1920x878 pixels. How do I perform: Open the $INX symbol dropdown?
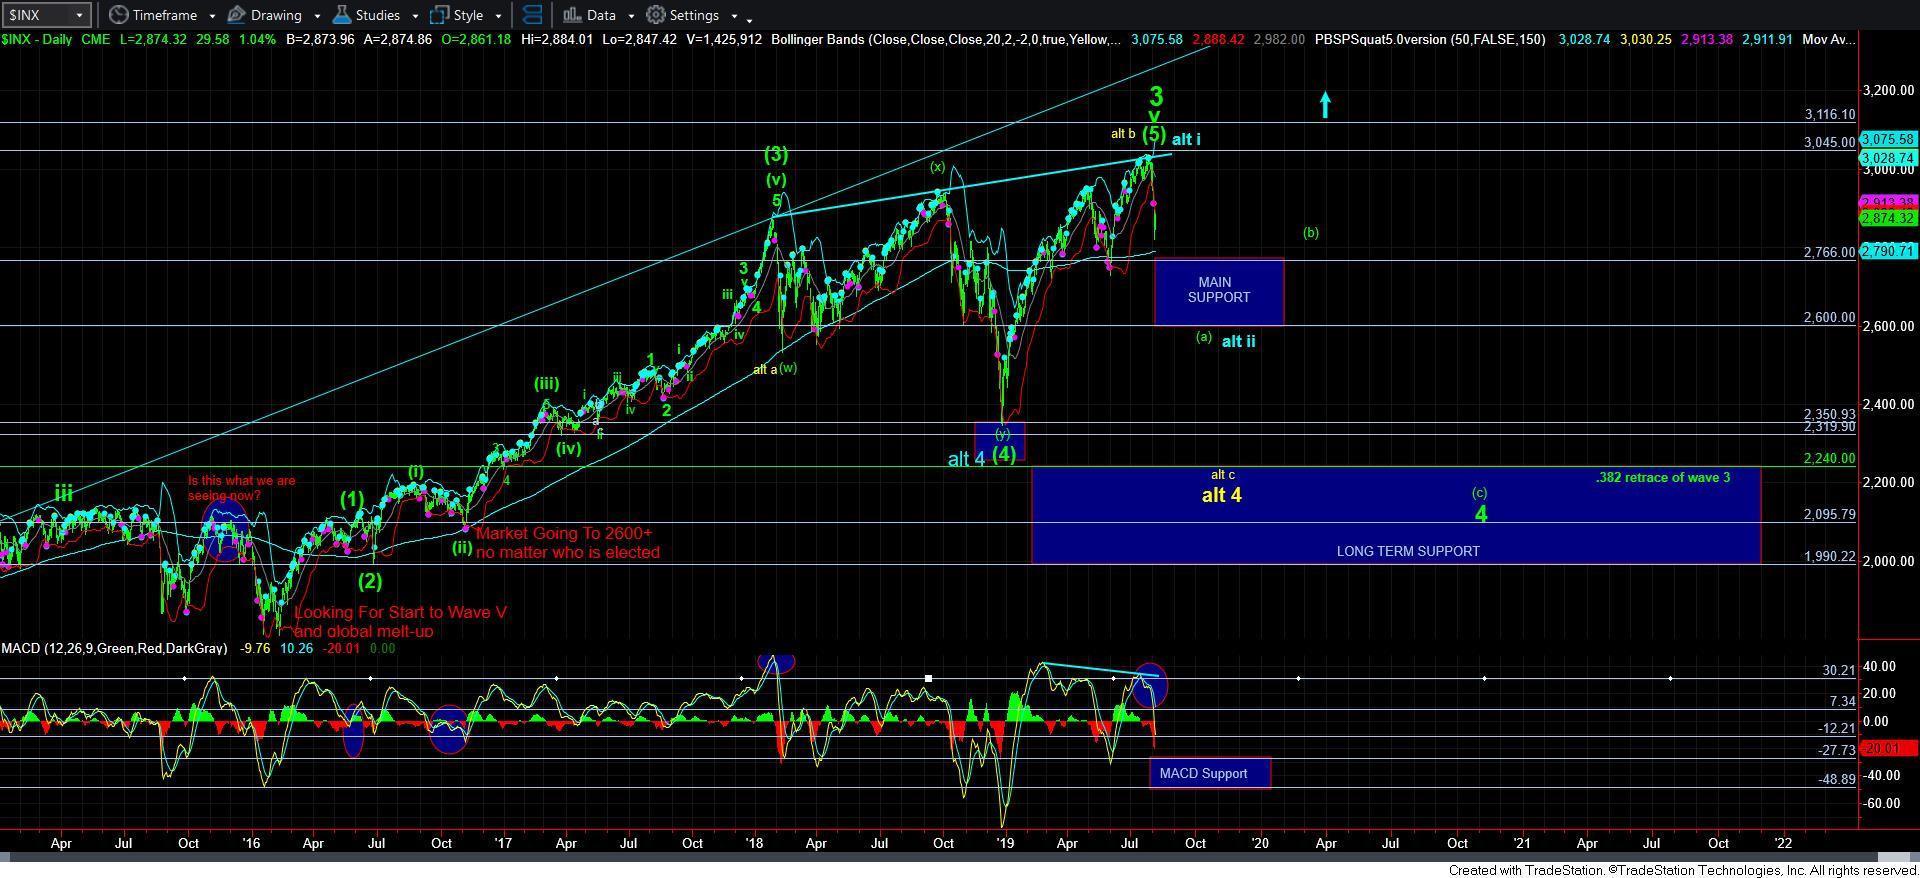coord(80,15)
